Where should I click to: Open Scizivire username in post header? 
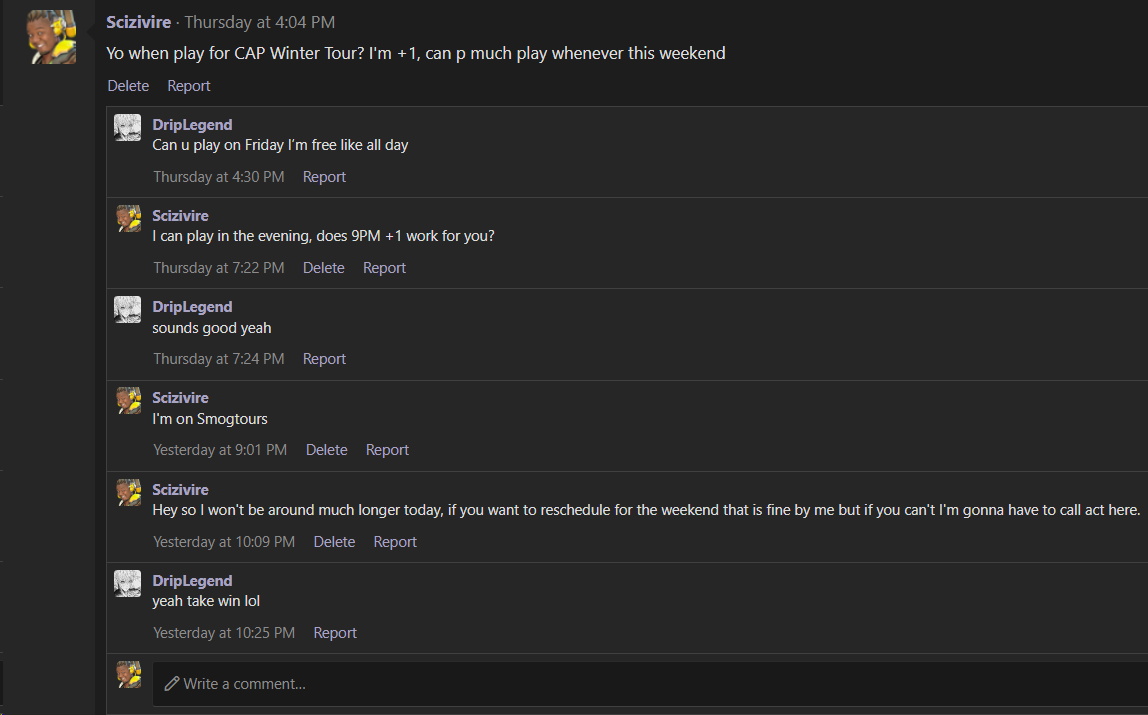pos(138,22)
